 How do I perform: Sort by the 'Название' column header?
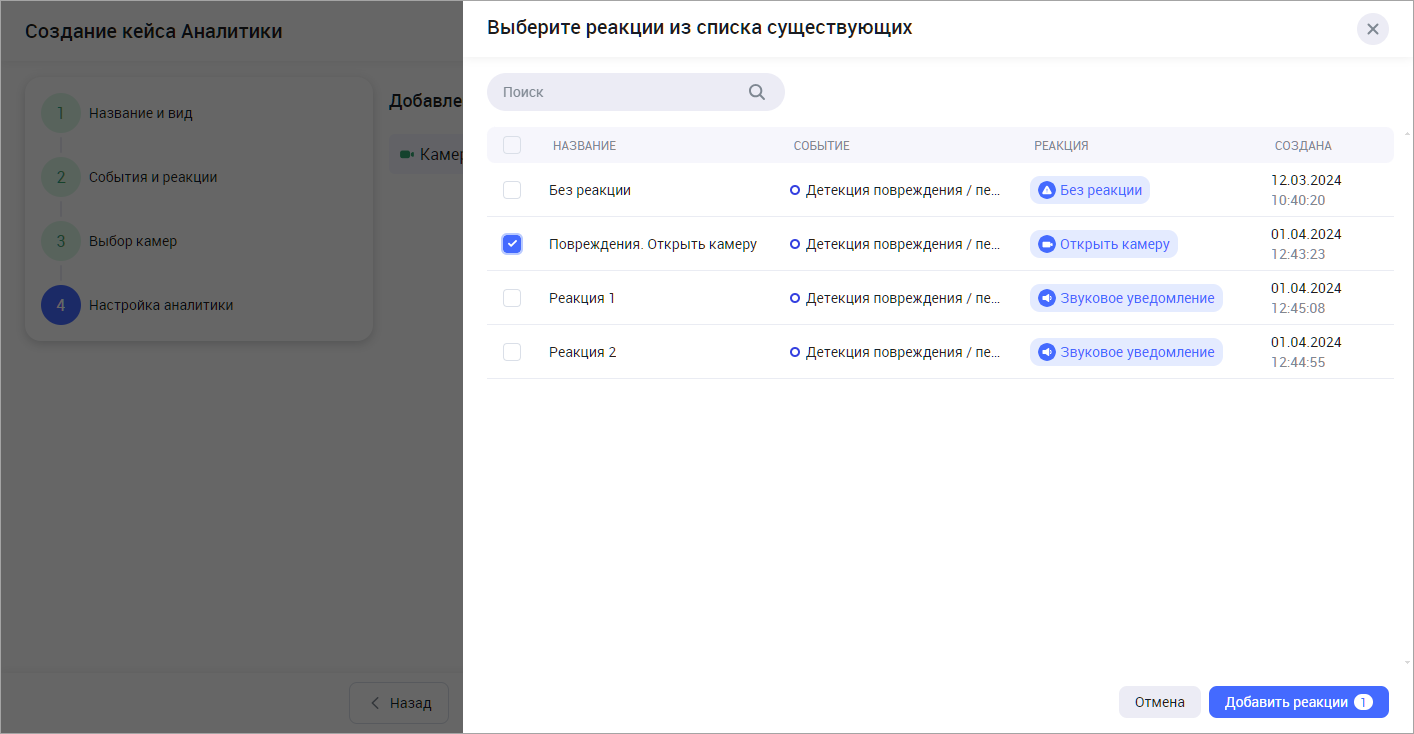(x=584, y=146)
